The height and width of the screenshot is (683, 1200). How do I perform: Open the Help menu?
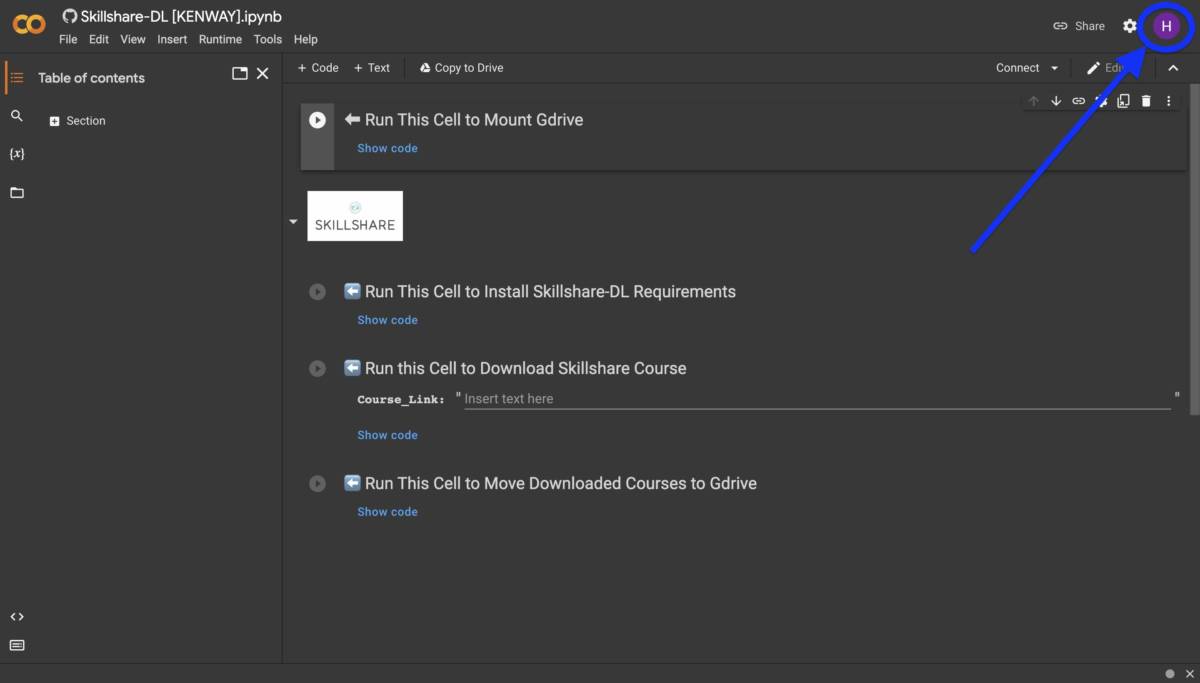click(x=306, y=40)
